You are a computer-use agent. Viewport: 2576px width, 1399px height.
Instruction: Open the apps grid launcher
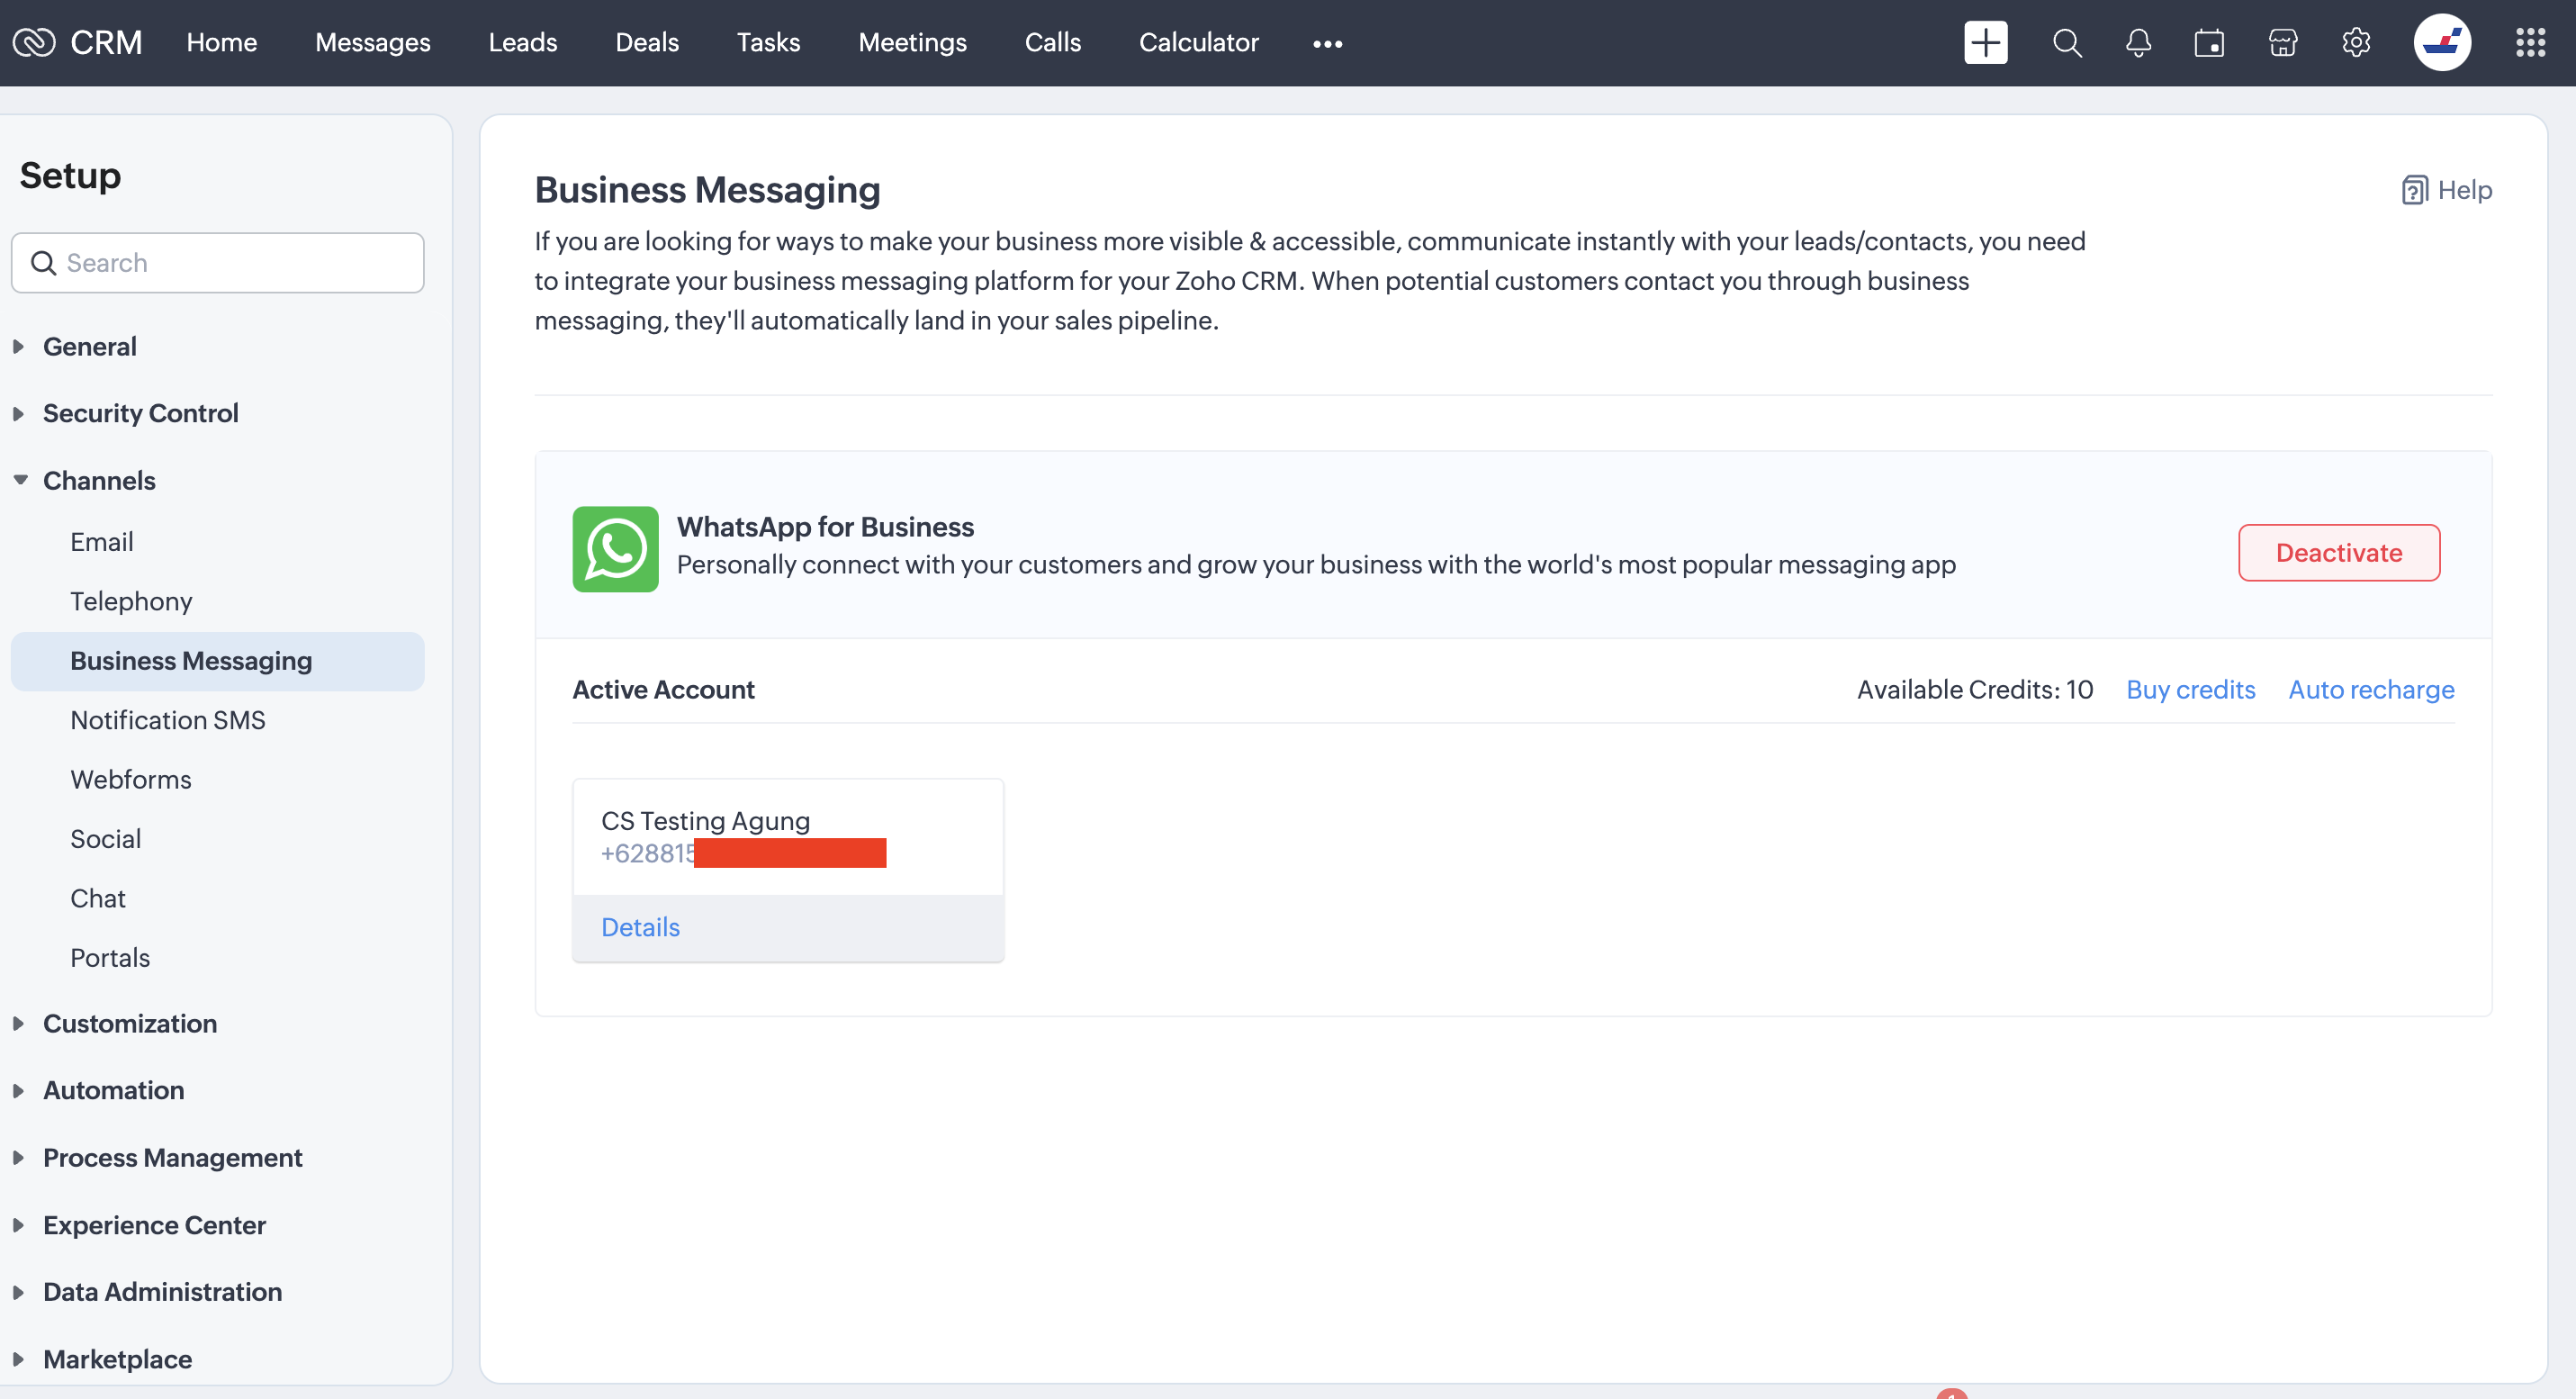click(2530, 42)
